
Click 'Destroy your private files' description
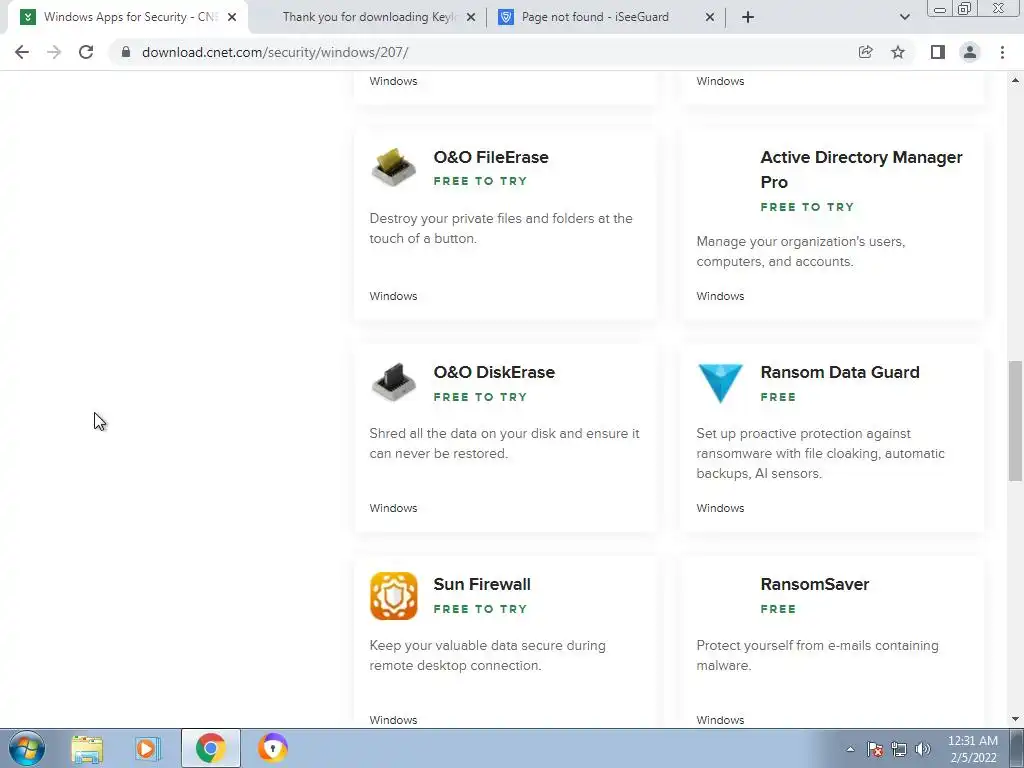[x=501, y=229]
